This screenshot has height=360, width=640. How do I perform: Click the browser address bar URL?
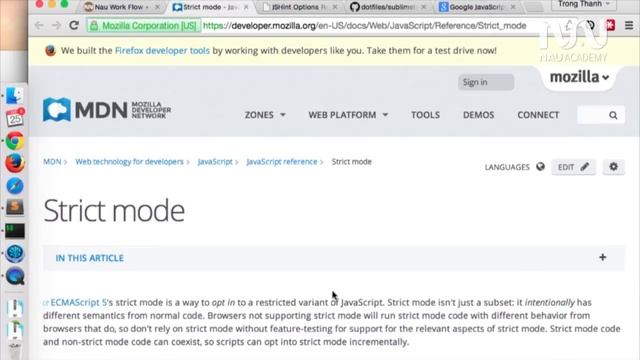364,26
